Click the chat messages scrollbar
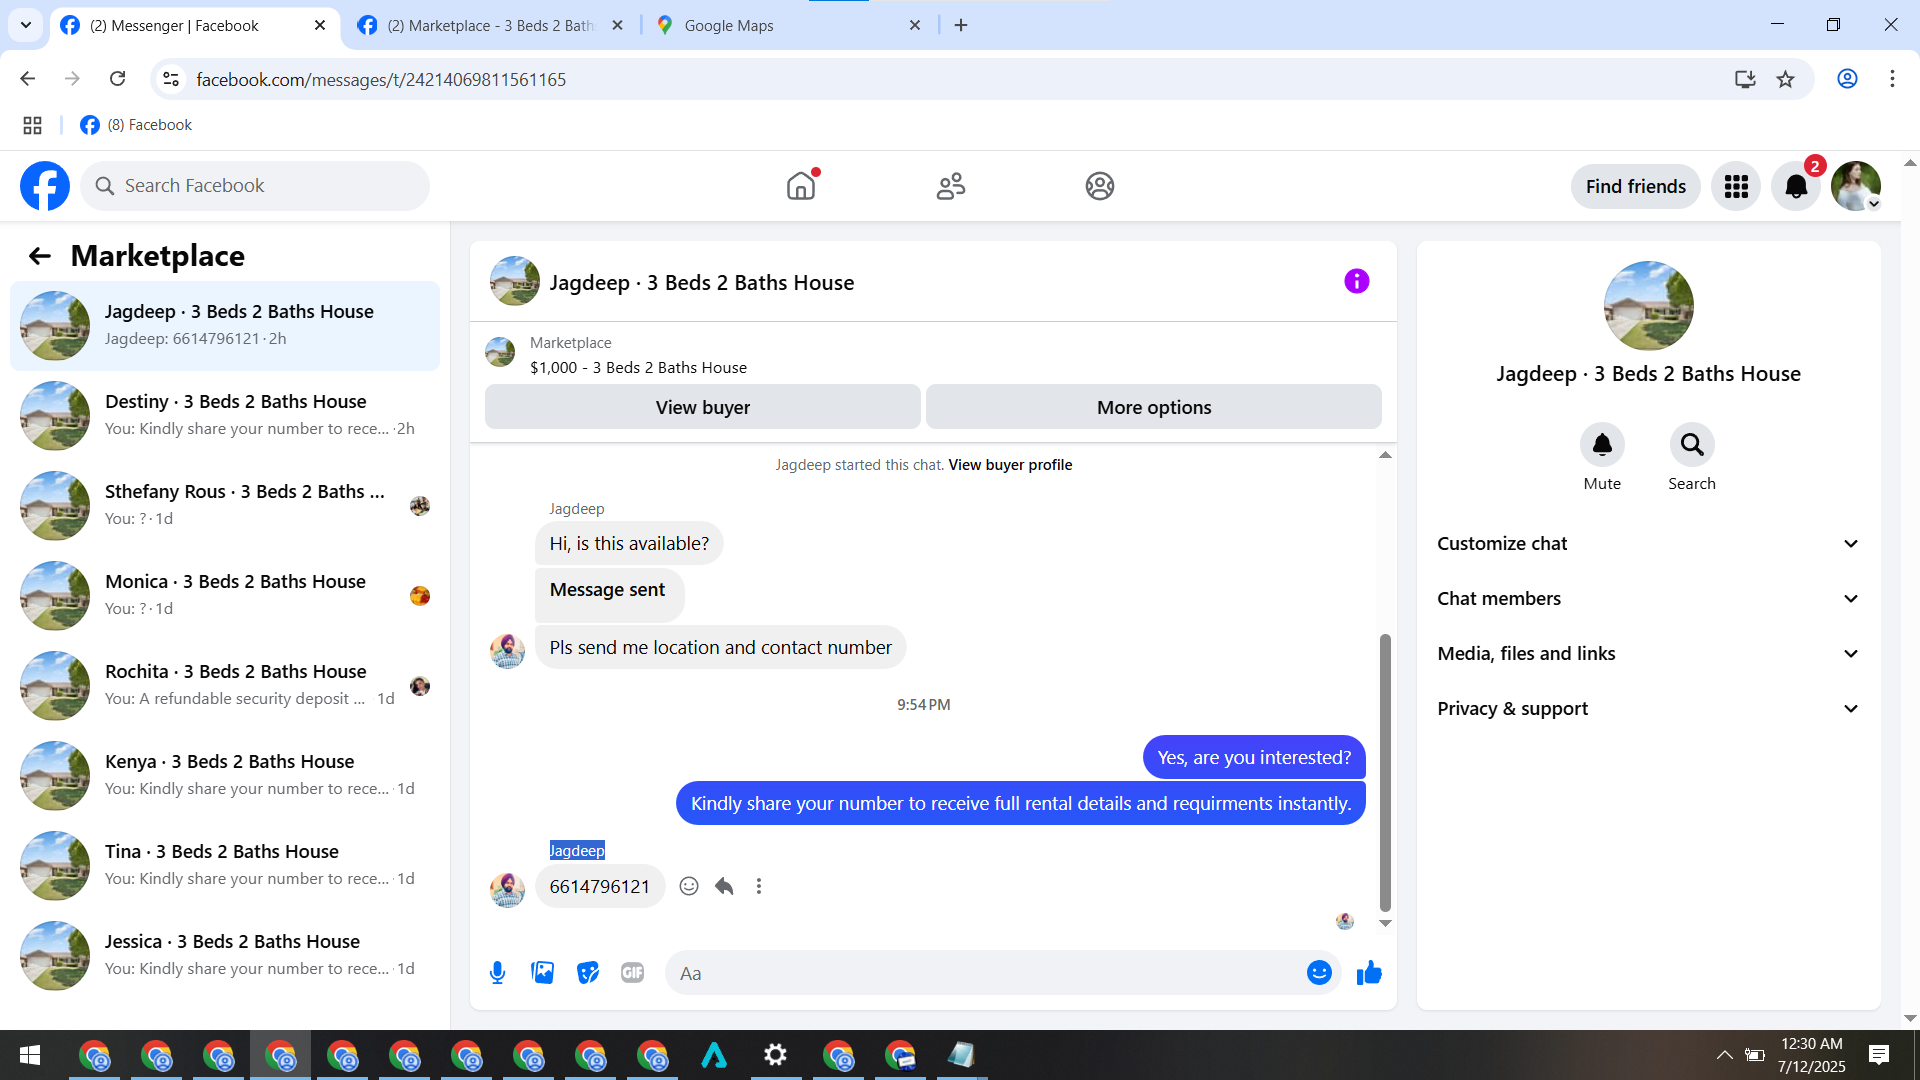The width and height of the screenshot is (1920, 1080). coord(1385,772)
